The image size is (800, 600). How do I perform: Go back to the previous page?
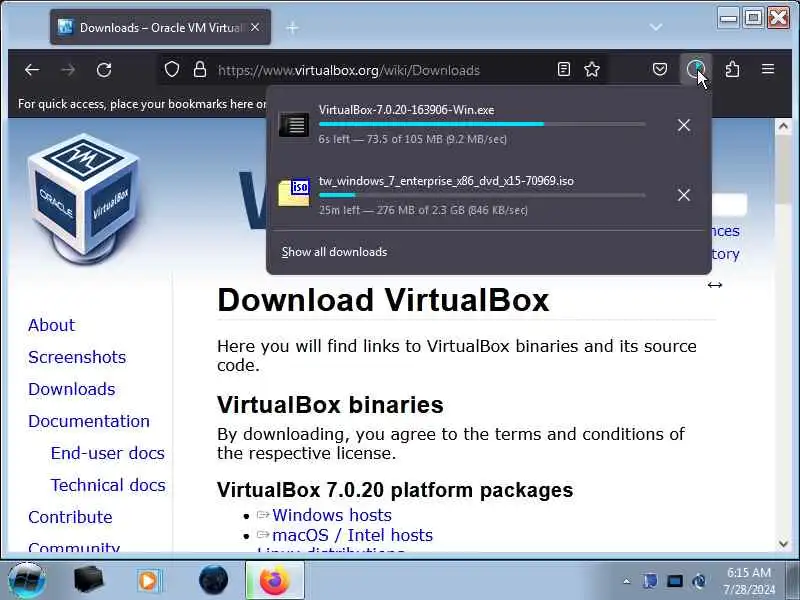coord(32,69)
